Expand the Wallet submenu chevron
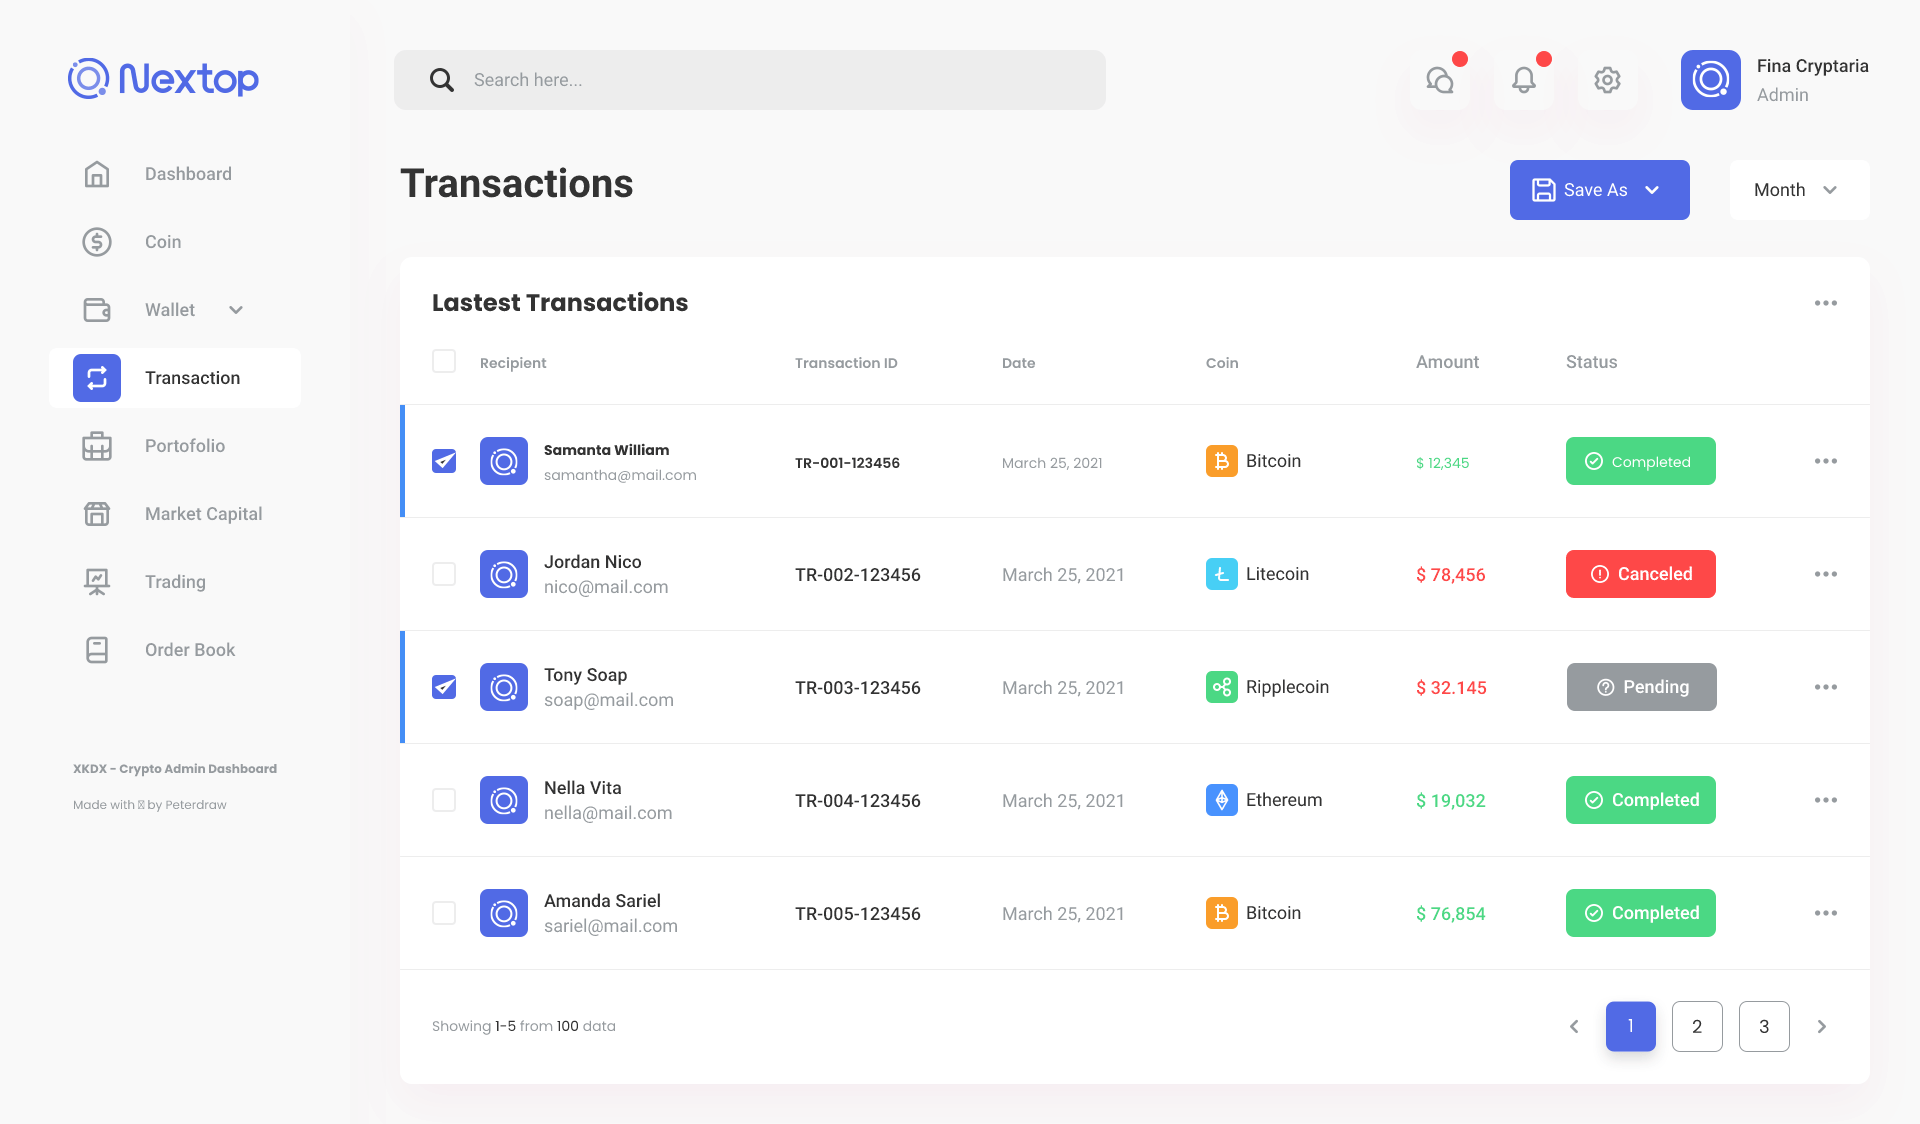This screenshot has width=1920, height=1124. click(236, 310)
